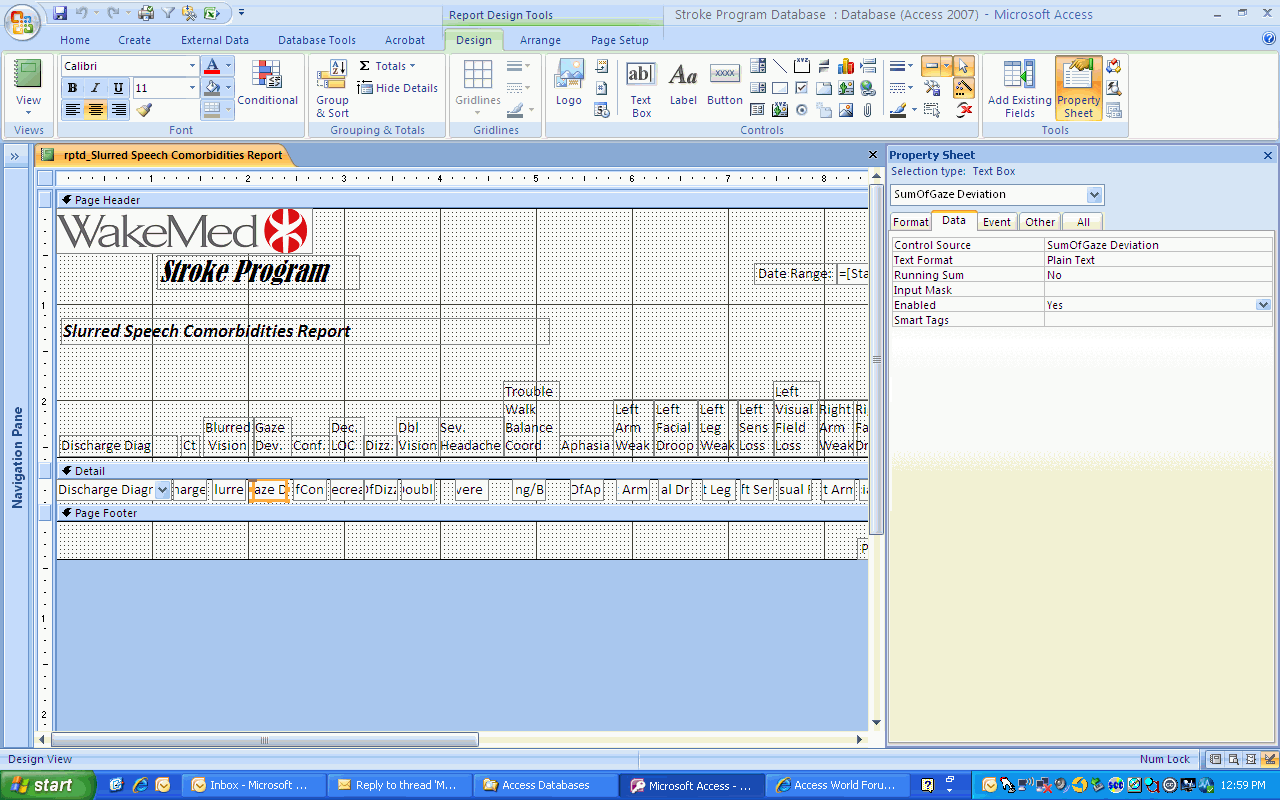
Task: Click the Control Source property field
Action: (x=1157, y=245)
